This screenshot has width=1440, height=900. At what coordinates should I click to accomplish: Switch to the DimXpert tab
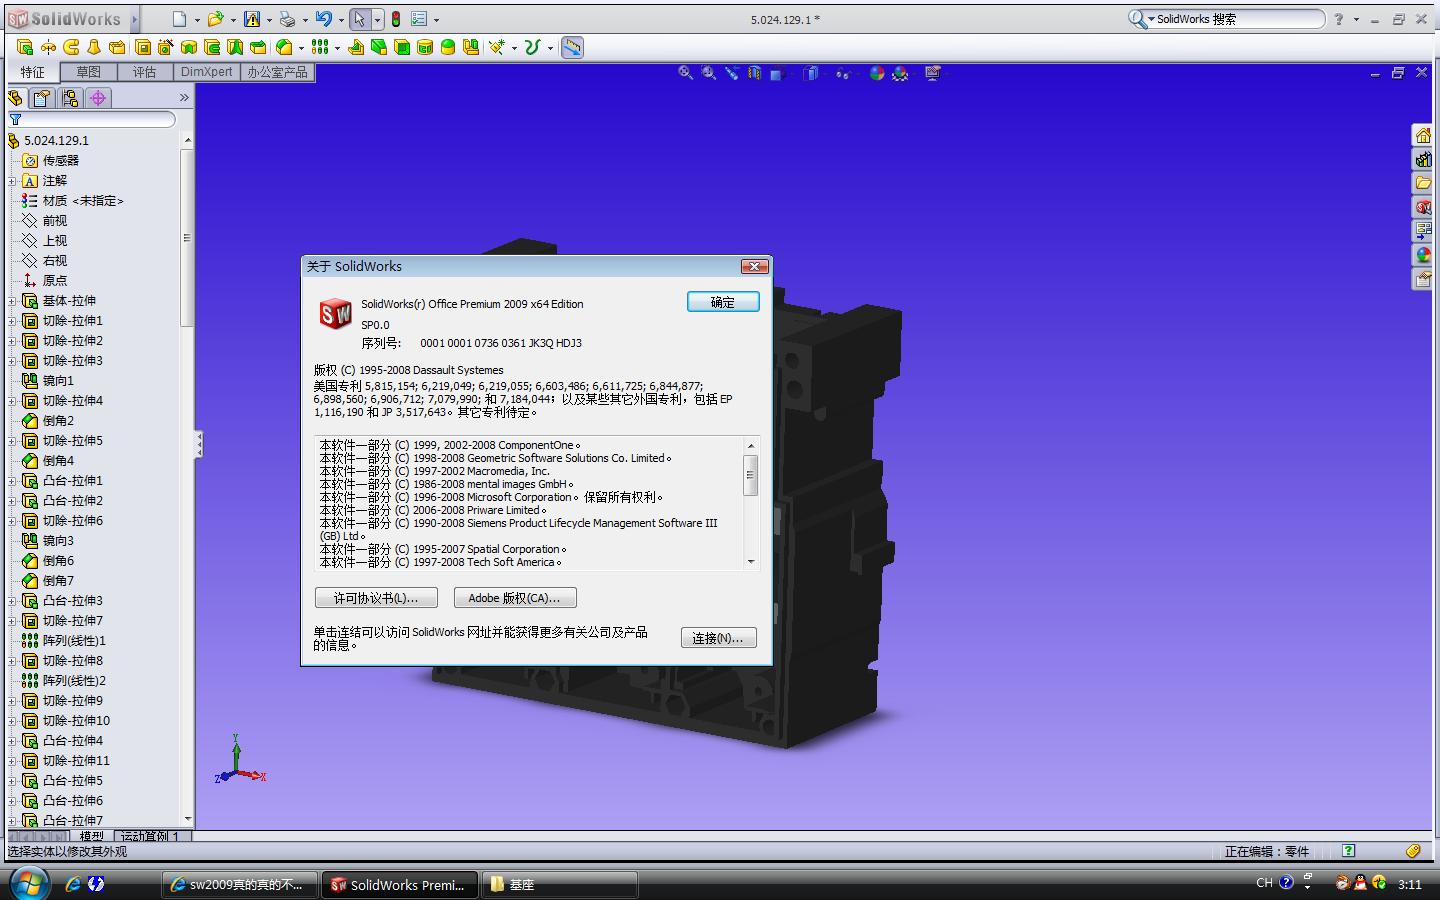[207, 72]
